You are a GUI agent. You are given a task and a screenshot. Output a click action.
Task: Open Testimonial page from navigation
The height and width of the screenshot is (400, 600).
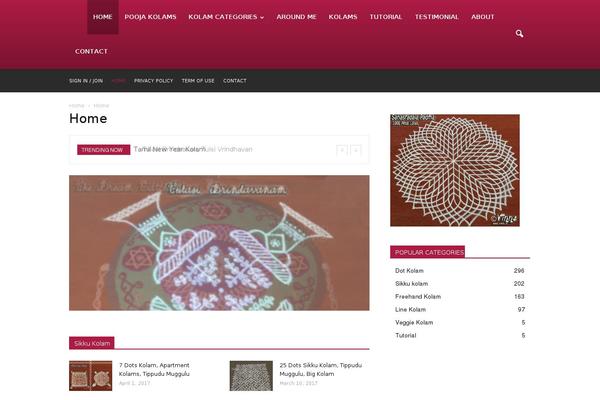437,17
